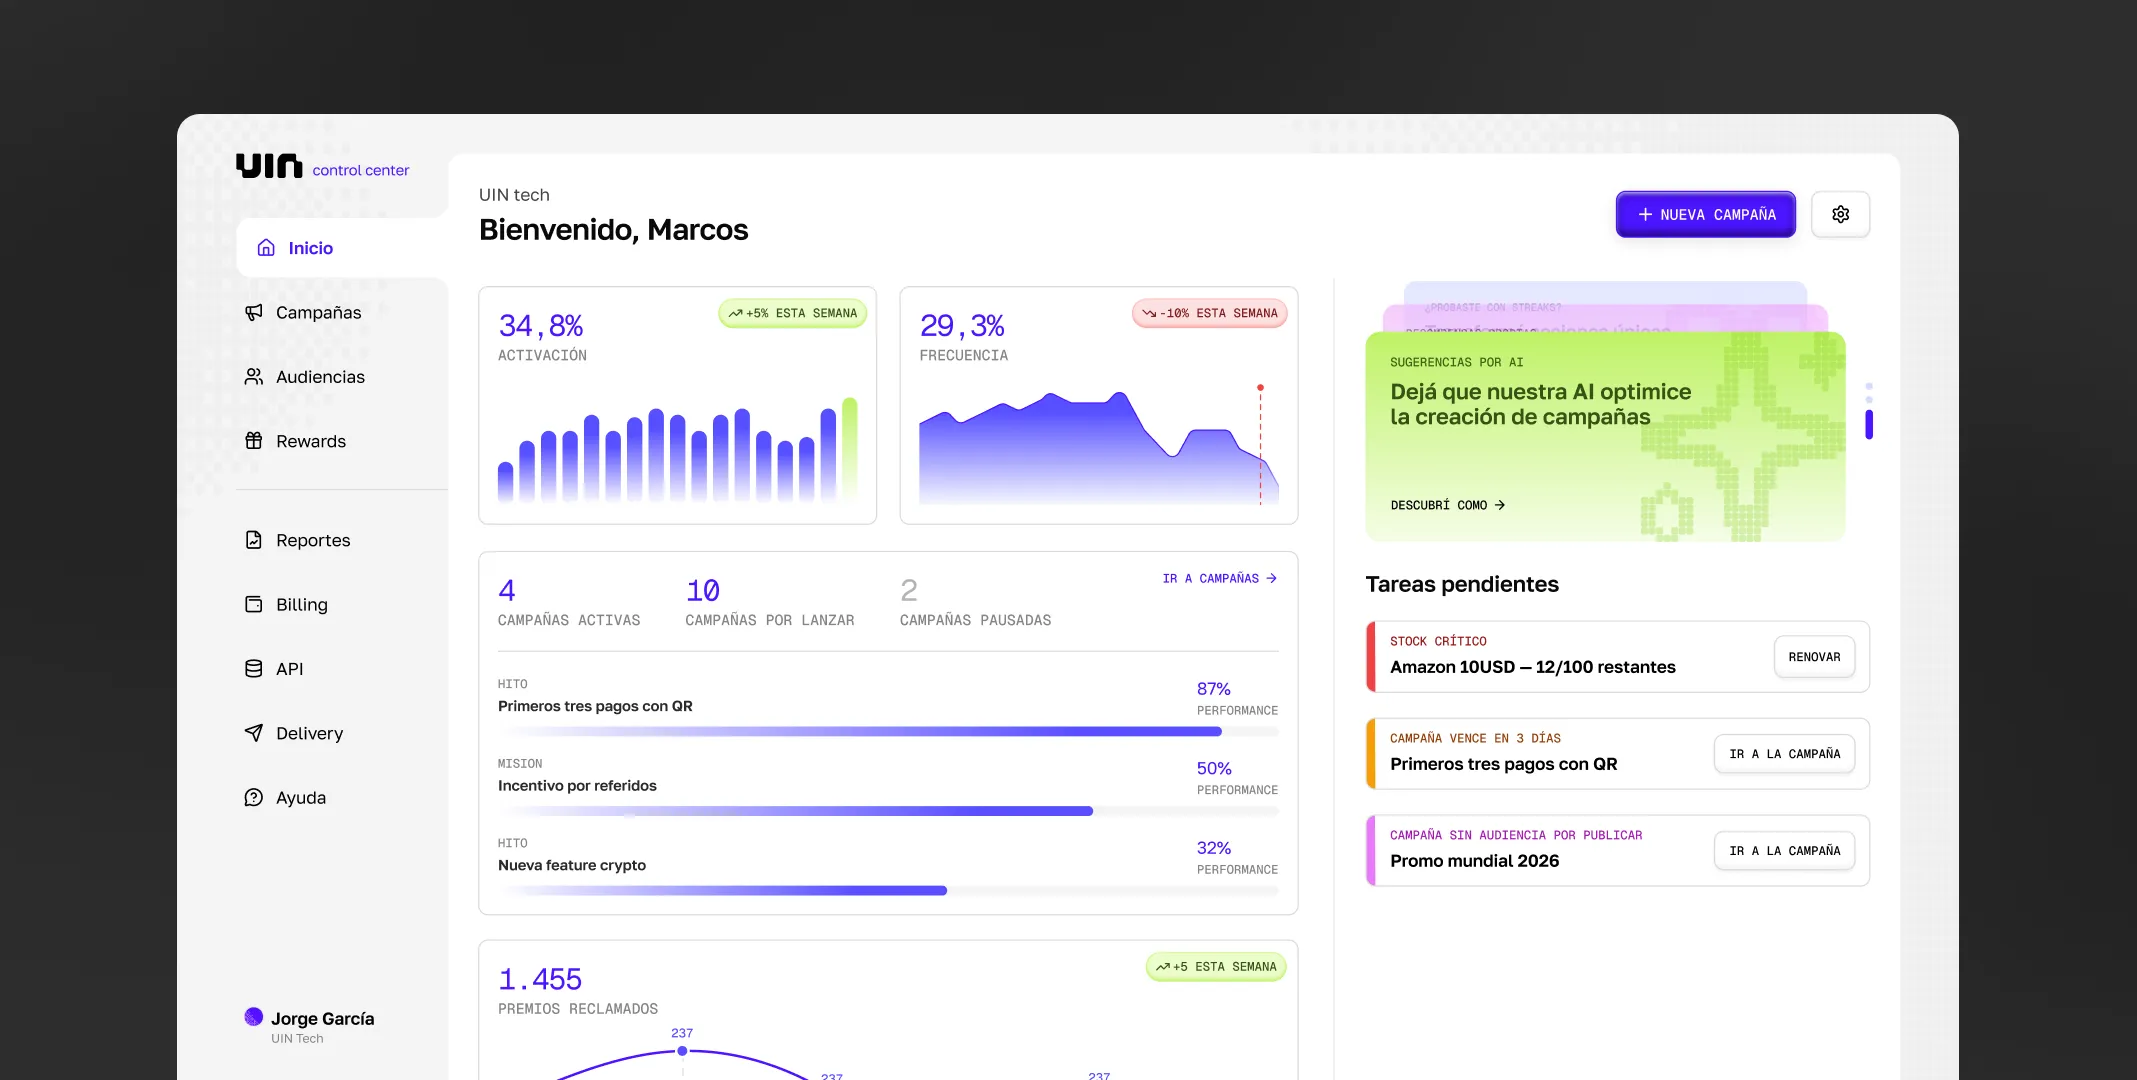Click the 29,3% Frecuencia value

point(962,326)
